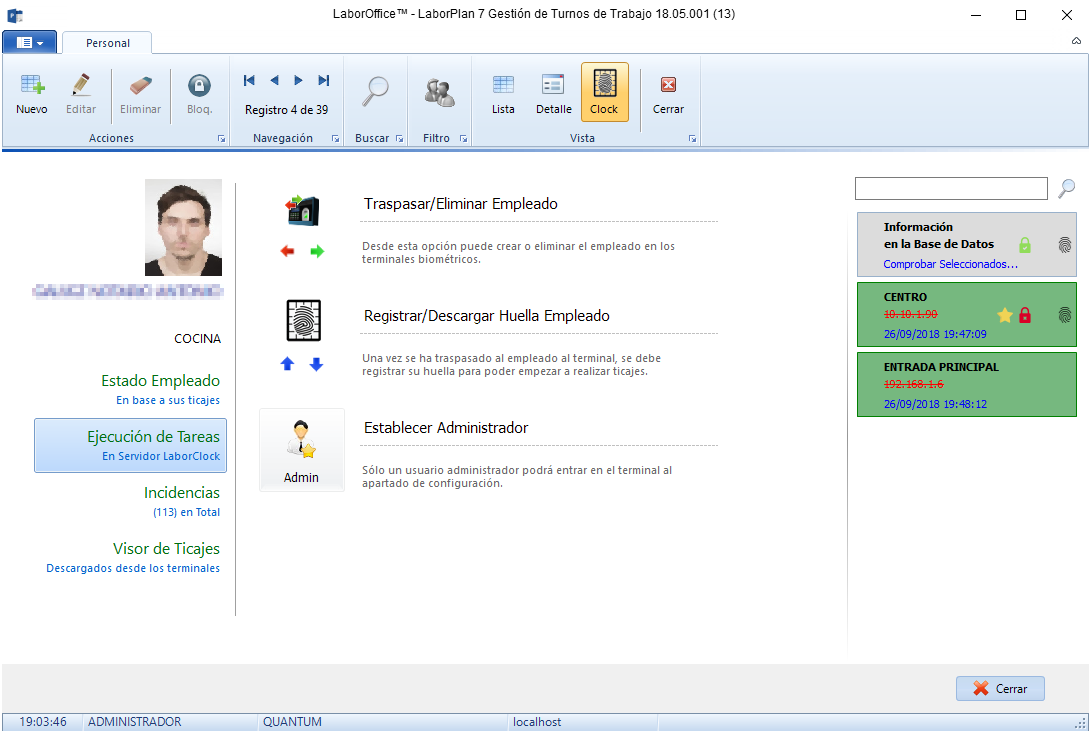This screenshot has height=733, width=1091.
Task: Collapse the ribbon with the chevron
Action: pos(1076,41)
